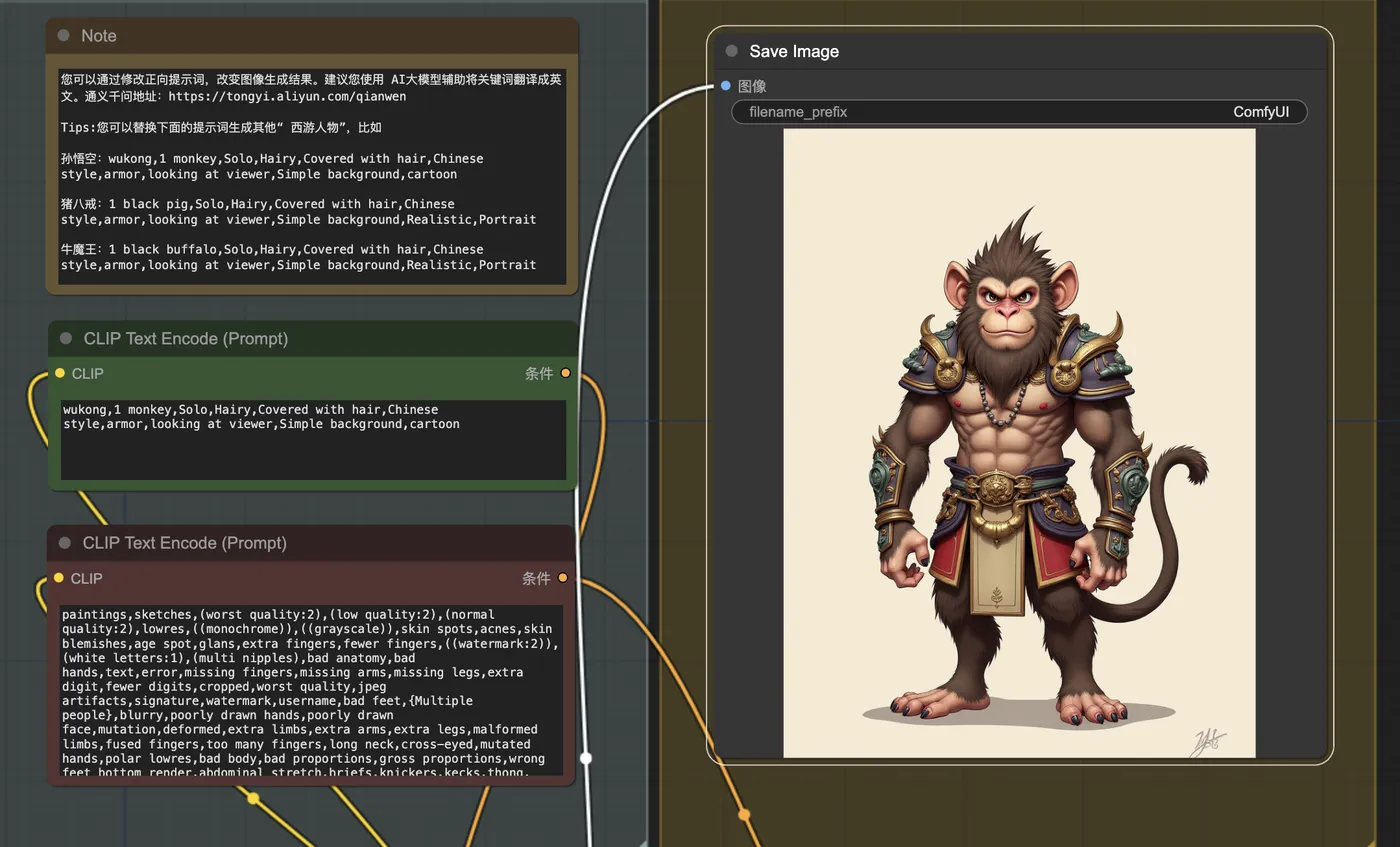Select the red CLIP Text Encode (Prompt) title

tap(185, 543)
